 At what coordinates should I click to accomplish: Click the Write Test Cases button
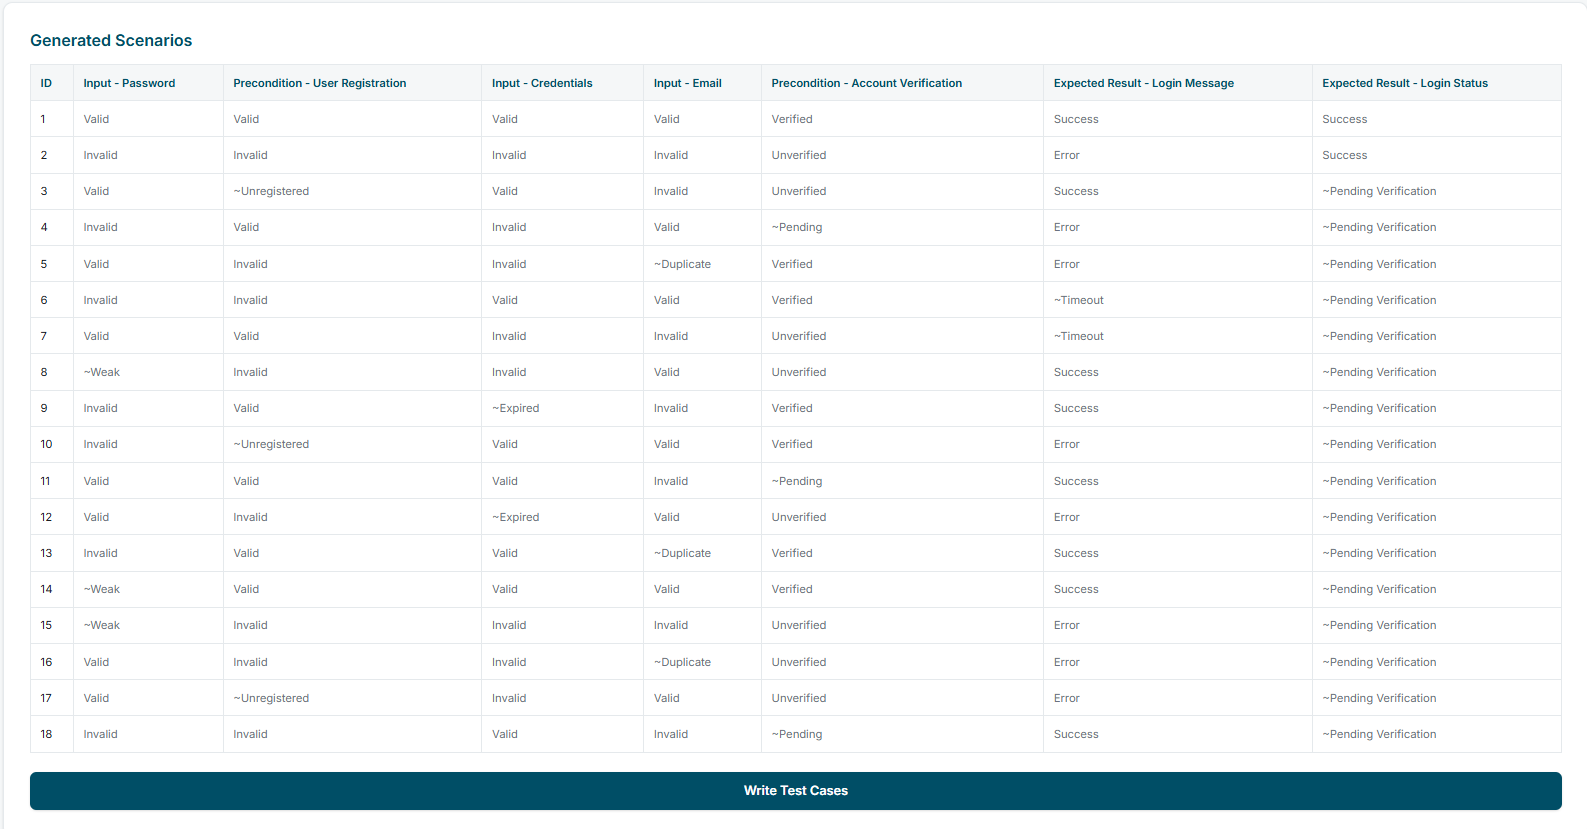click(x=795, y=790)
